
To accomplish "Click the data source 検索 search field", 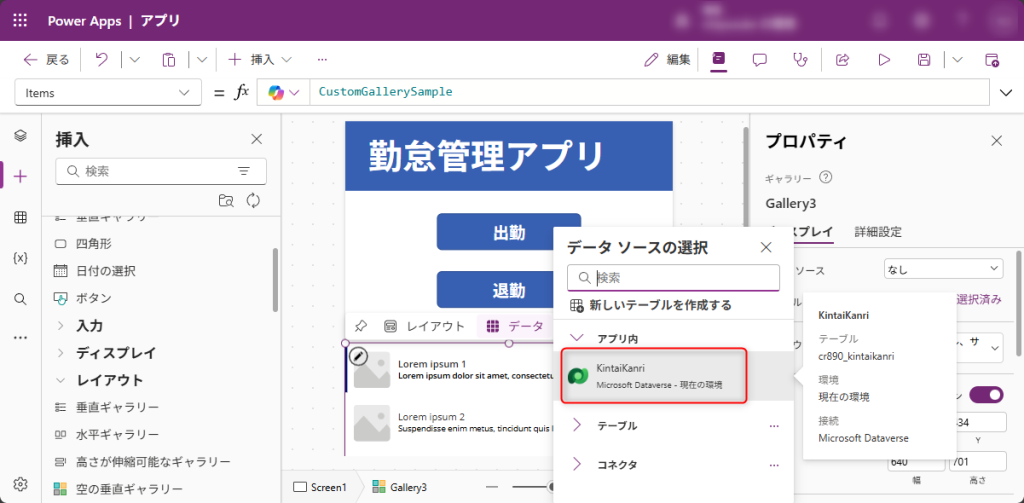I will click(x=673, y=278).
